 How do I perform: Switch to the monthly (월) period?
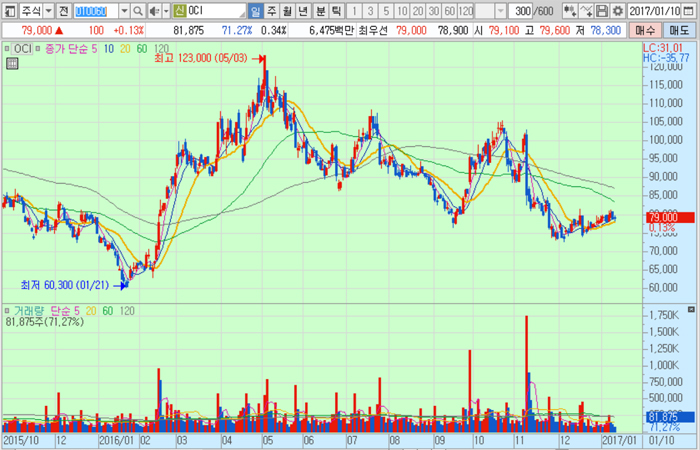point(287,10)
